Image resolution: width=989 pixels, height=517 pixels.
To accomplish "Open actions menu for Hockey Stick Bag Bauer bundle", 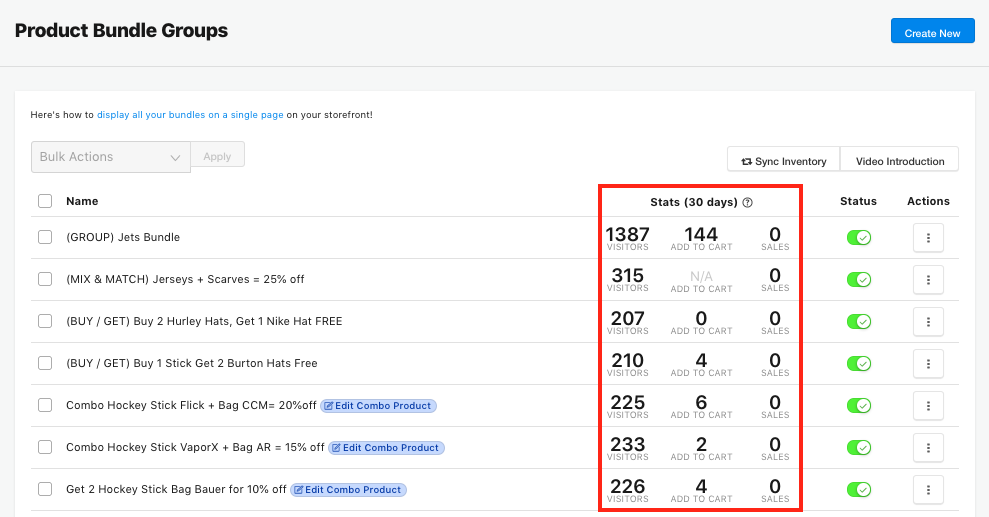I will [x=928, y=490].
